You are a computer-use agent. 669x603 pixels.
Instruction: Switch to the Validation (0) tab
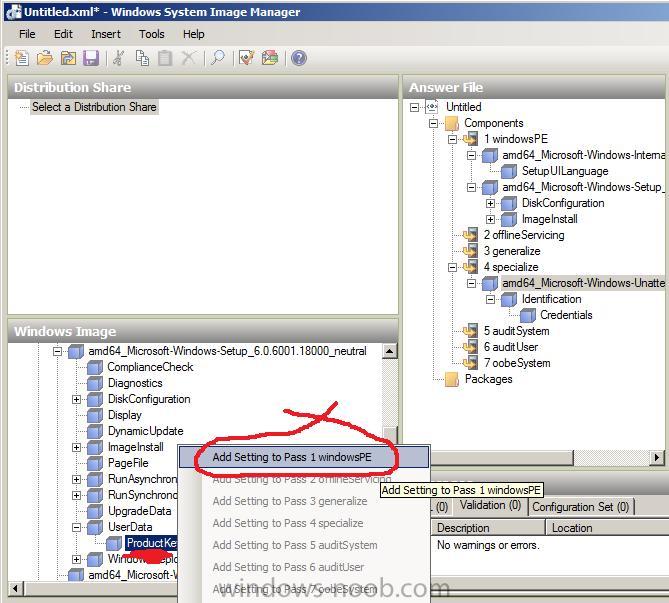(x=490, y=506)
